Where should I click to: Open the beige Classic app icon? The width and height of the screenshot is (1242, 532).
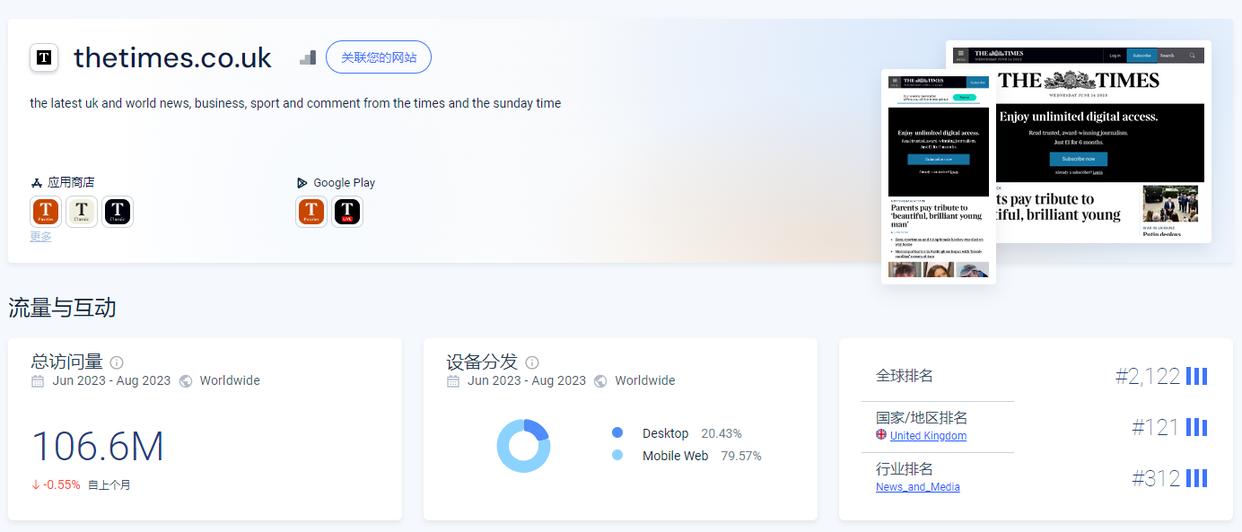coord(82,212)
